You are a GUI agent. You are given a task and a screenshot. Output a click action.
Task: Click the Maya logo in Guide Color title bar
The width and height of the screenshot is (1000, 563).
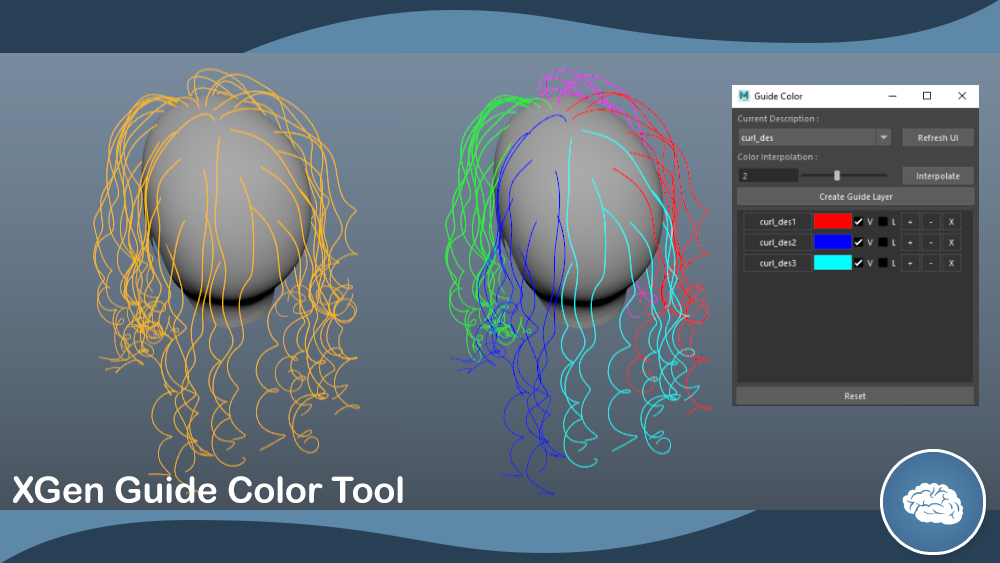(x=743, y=96)
